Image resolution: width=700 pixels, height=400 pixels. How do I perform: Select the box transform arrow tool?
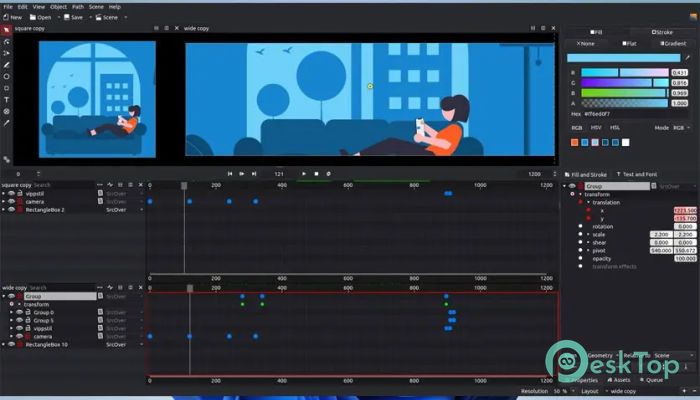[x=6, y=30]
